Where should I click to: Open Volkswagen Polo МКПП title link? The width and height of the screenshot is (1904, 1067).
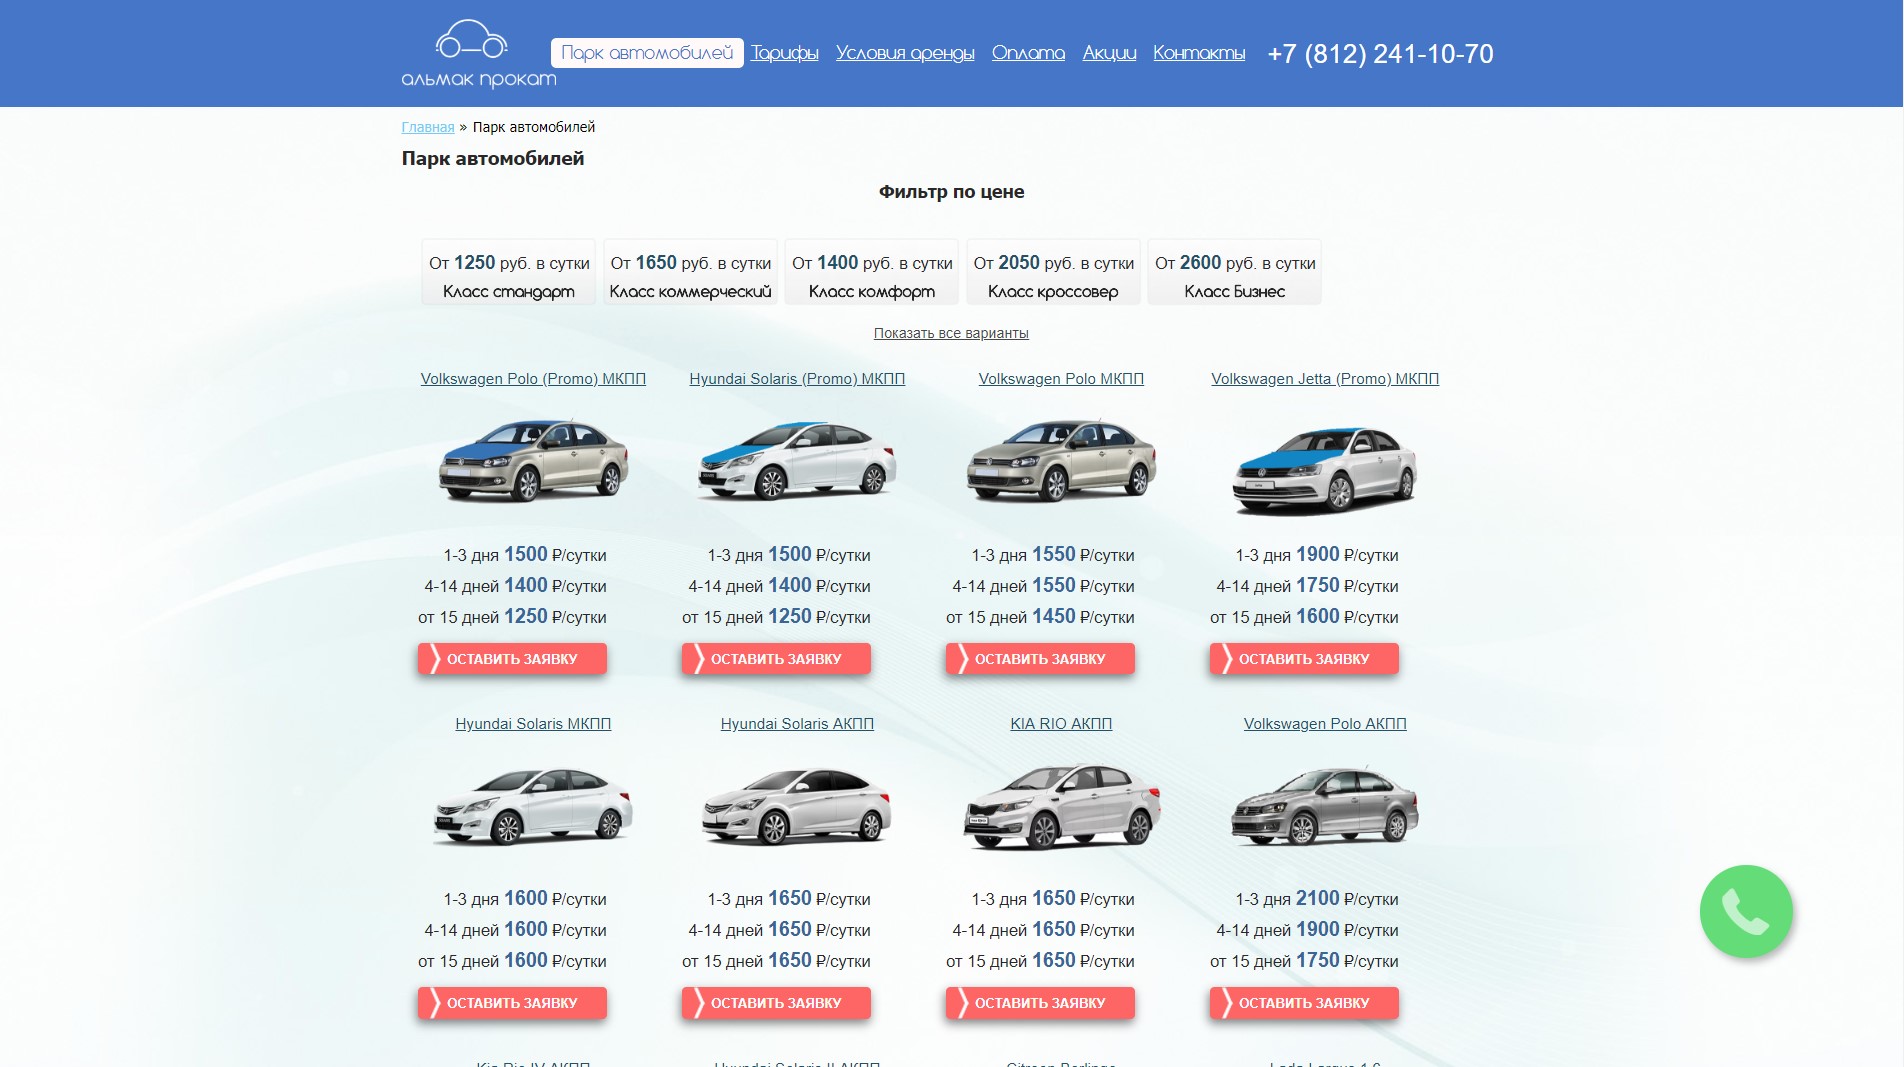1061,379
